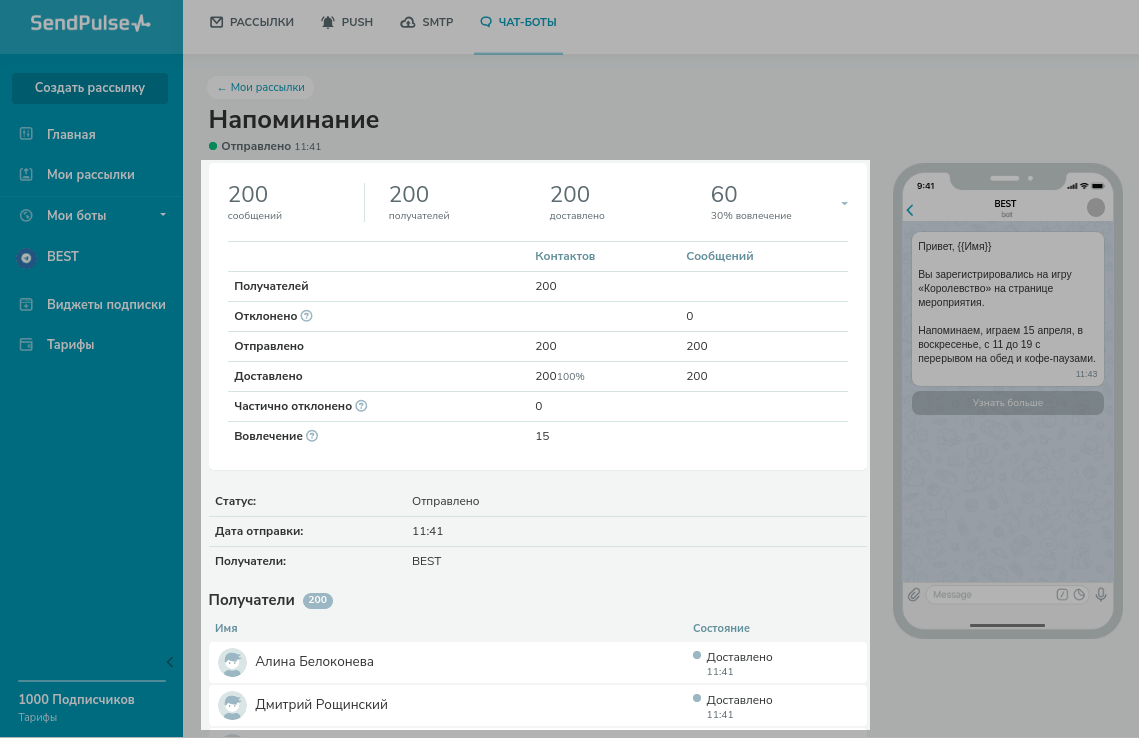This screenshot has width=1139, height=738.
Task: Click the Message input field in preview
Action: 990,595
